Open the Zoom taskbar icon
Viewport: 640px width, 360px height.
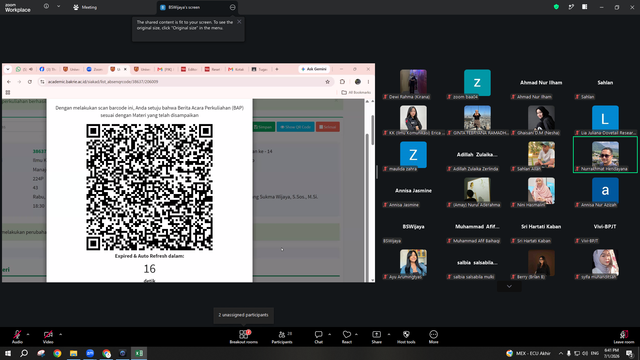90,353
